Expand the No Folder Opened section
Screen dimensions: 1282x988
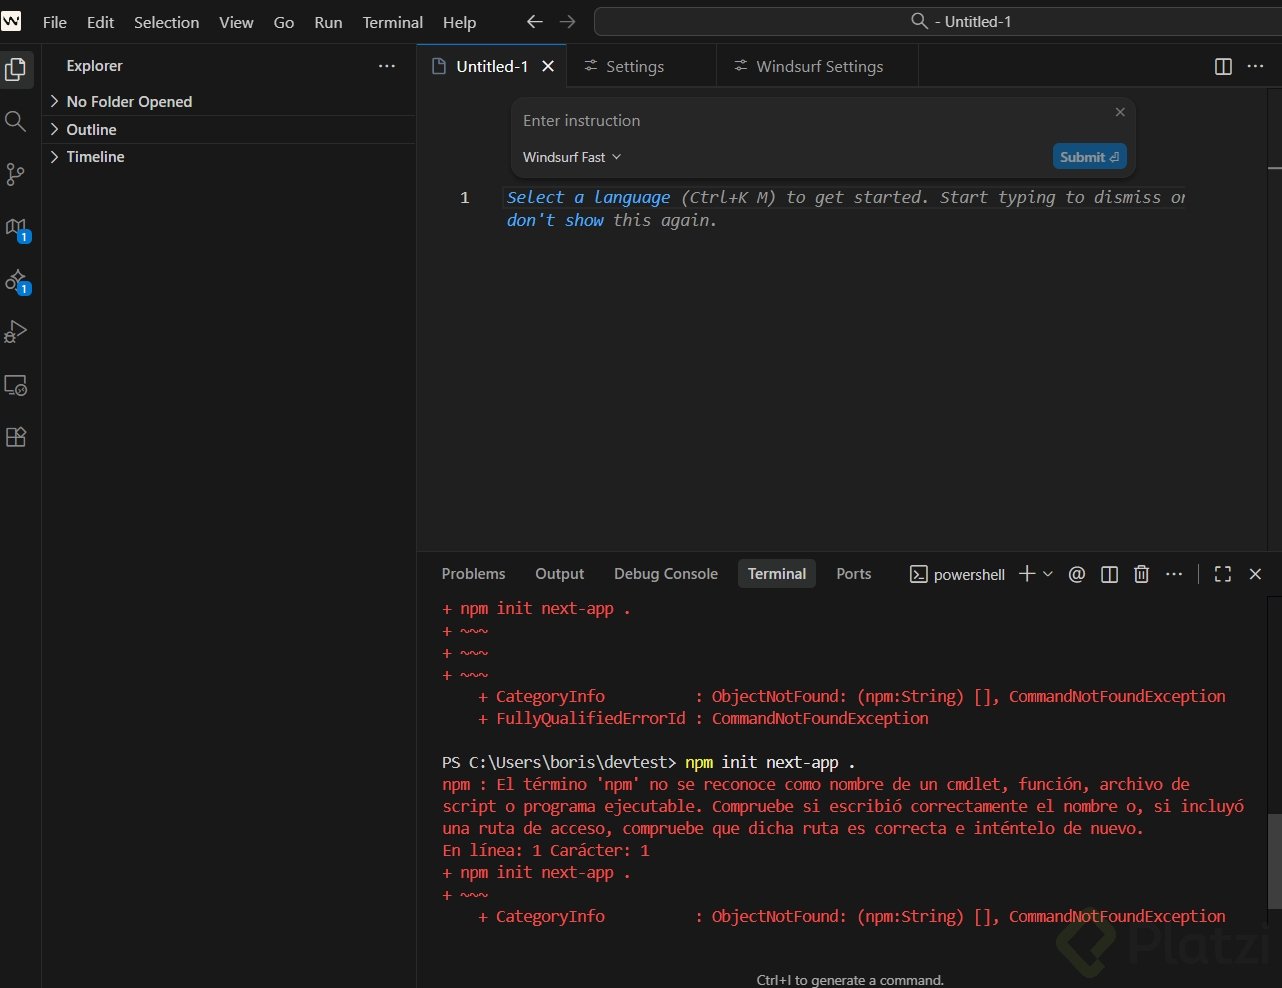[x=129, y=102]
